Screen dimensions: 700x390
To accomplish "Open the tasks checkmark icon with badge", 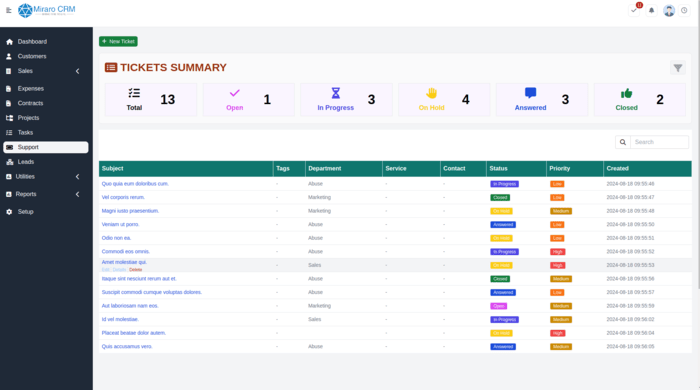I will (x=634, y=10).
